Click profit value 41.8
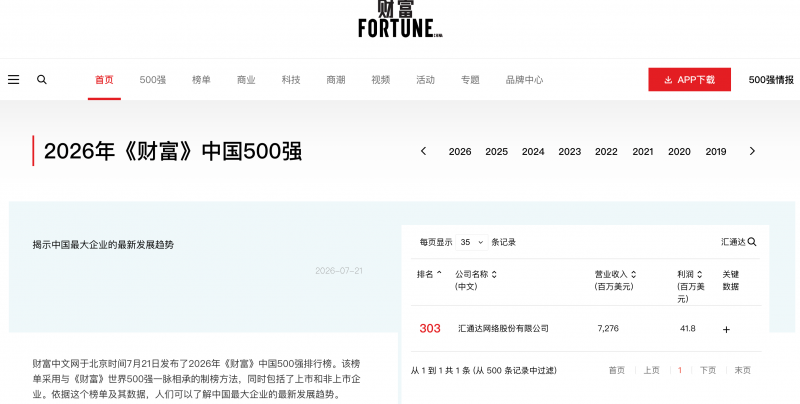 [688, 329]
